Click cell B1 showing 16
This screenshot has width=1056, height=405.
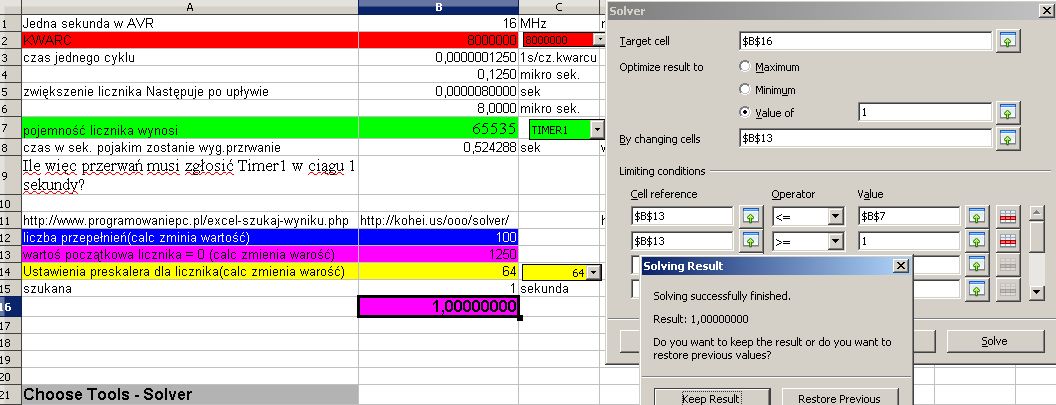pos(438,24)
